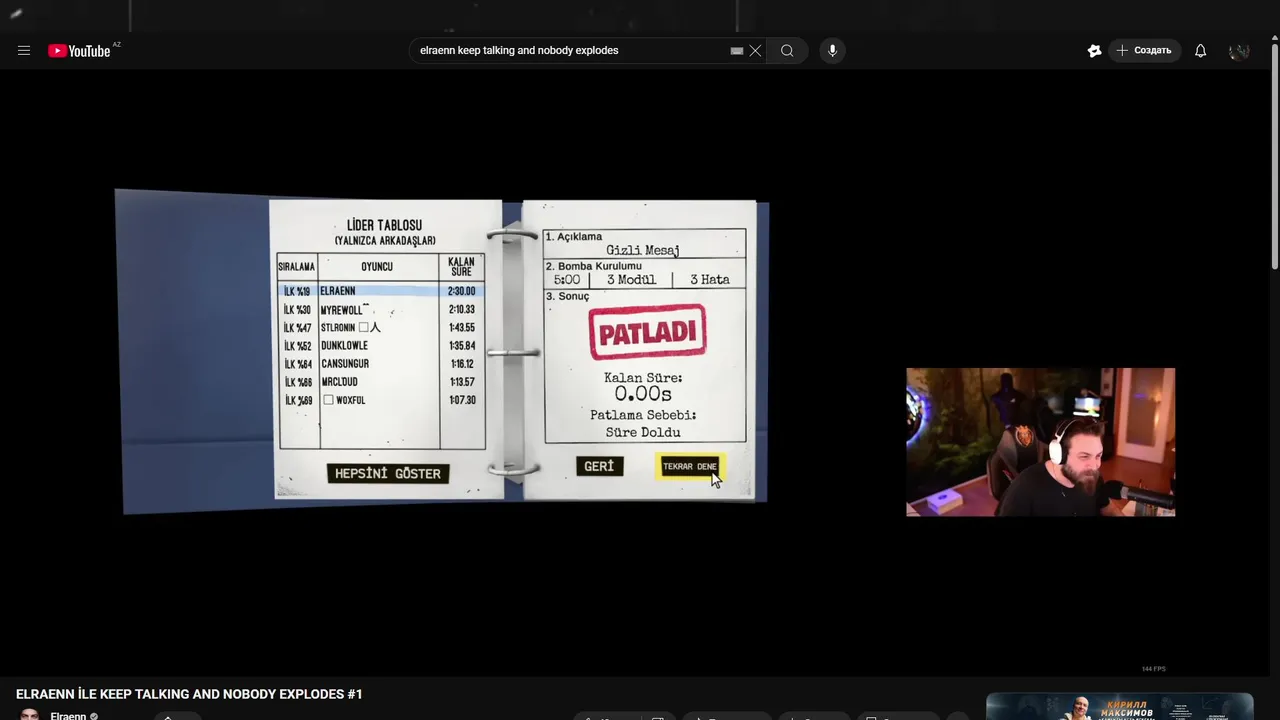This screenshot has width=1280, height=720.
Task: Clear the search query with X
Action: pyautogui.click(x=756, y=51)
